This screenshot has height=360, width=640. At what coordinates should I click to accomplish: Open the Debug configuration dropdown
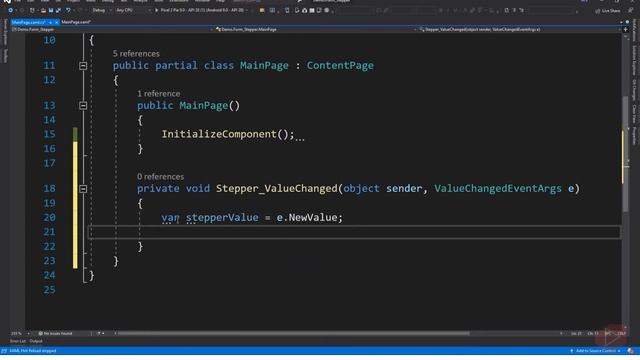[101, 10]
